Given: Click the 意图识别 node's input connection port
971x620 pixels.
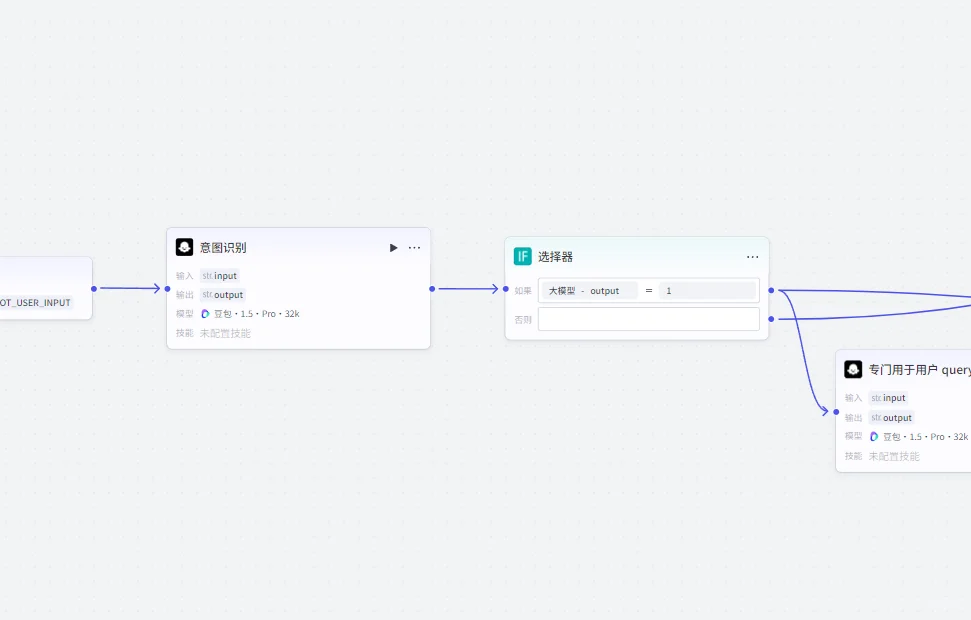Looking at the screenshot, I should (x=167, y=289).
